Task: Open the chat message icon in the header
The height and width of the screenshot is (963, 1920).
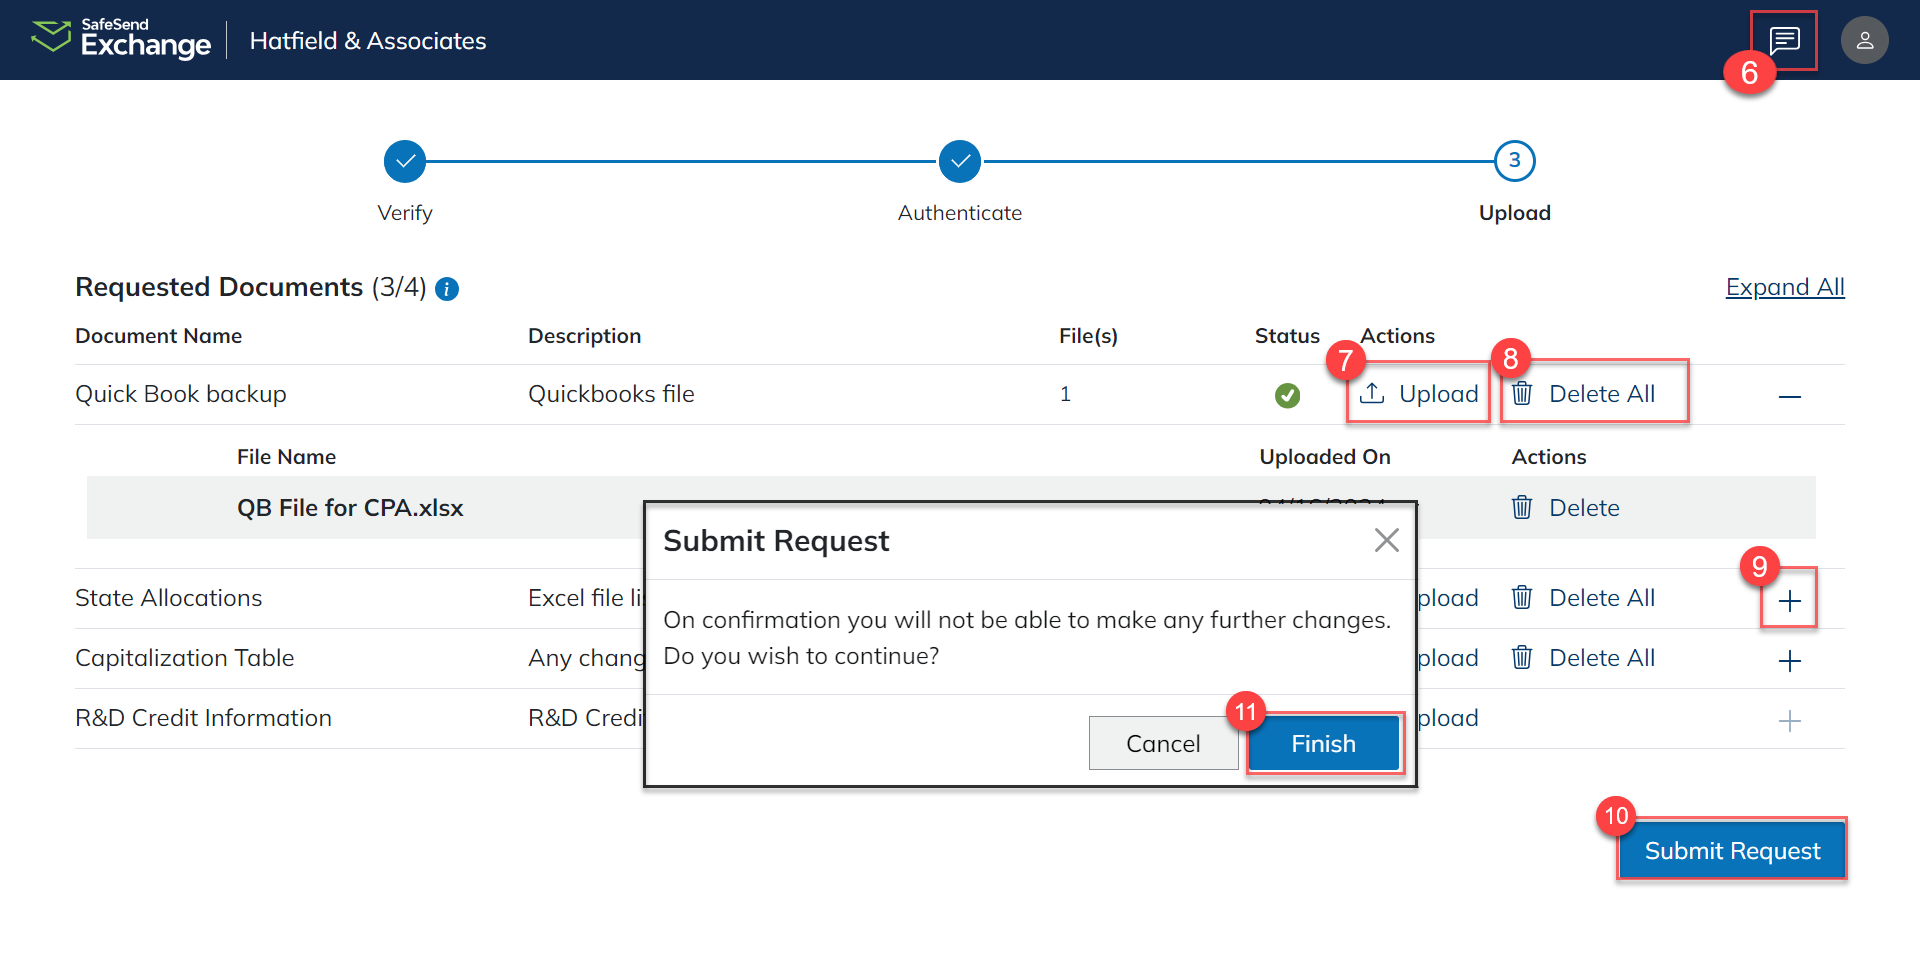Action: (1783, 40)
